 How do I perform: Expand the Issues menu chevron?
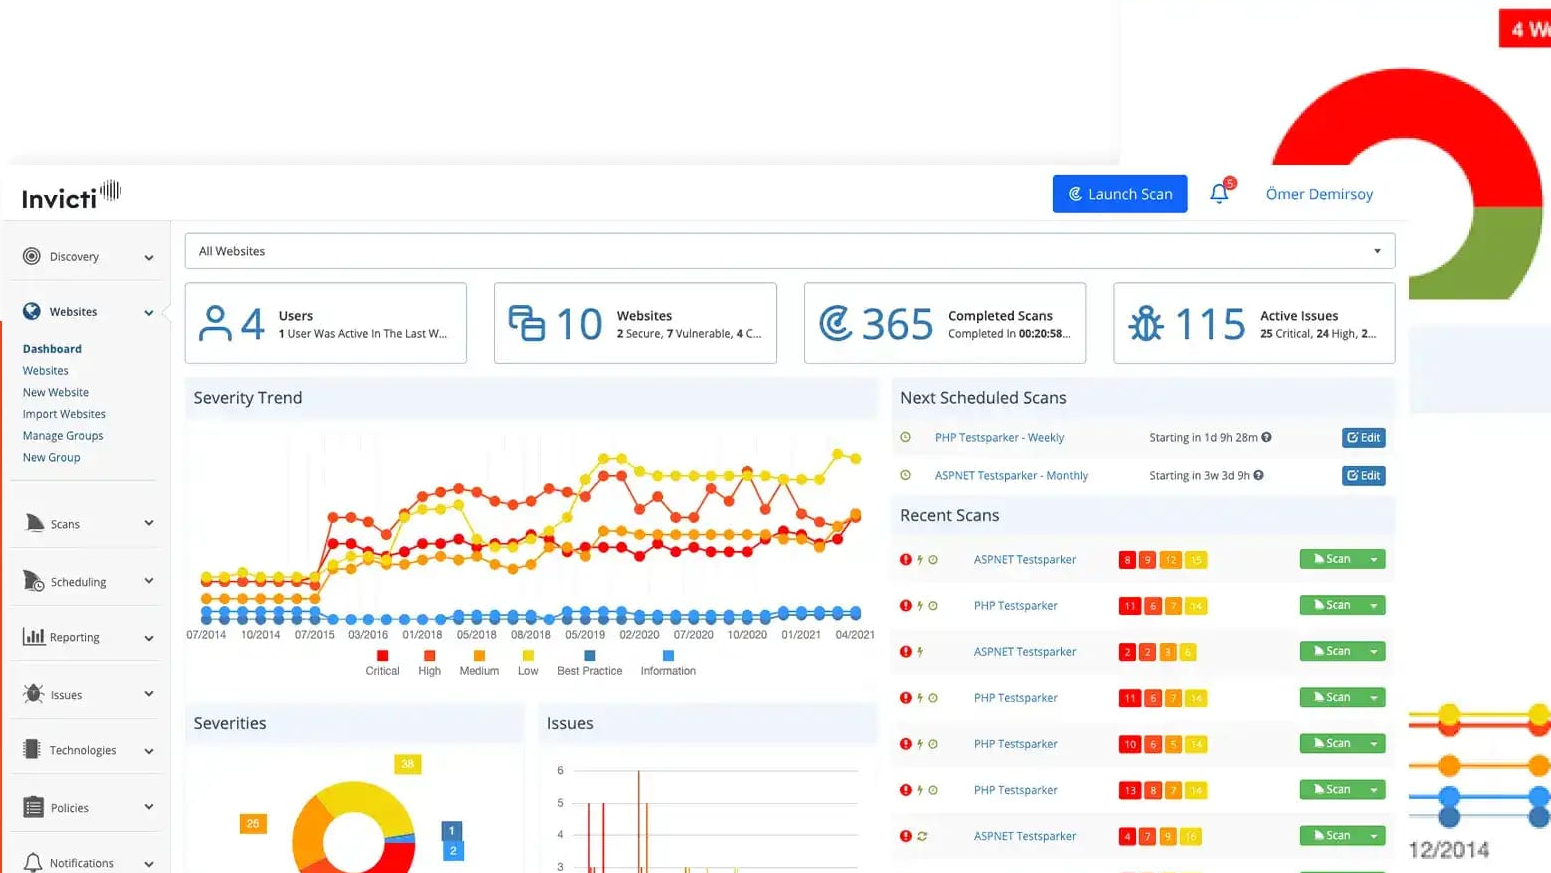(x=149, y=694)
